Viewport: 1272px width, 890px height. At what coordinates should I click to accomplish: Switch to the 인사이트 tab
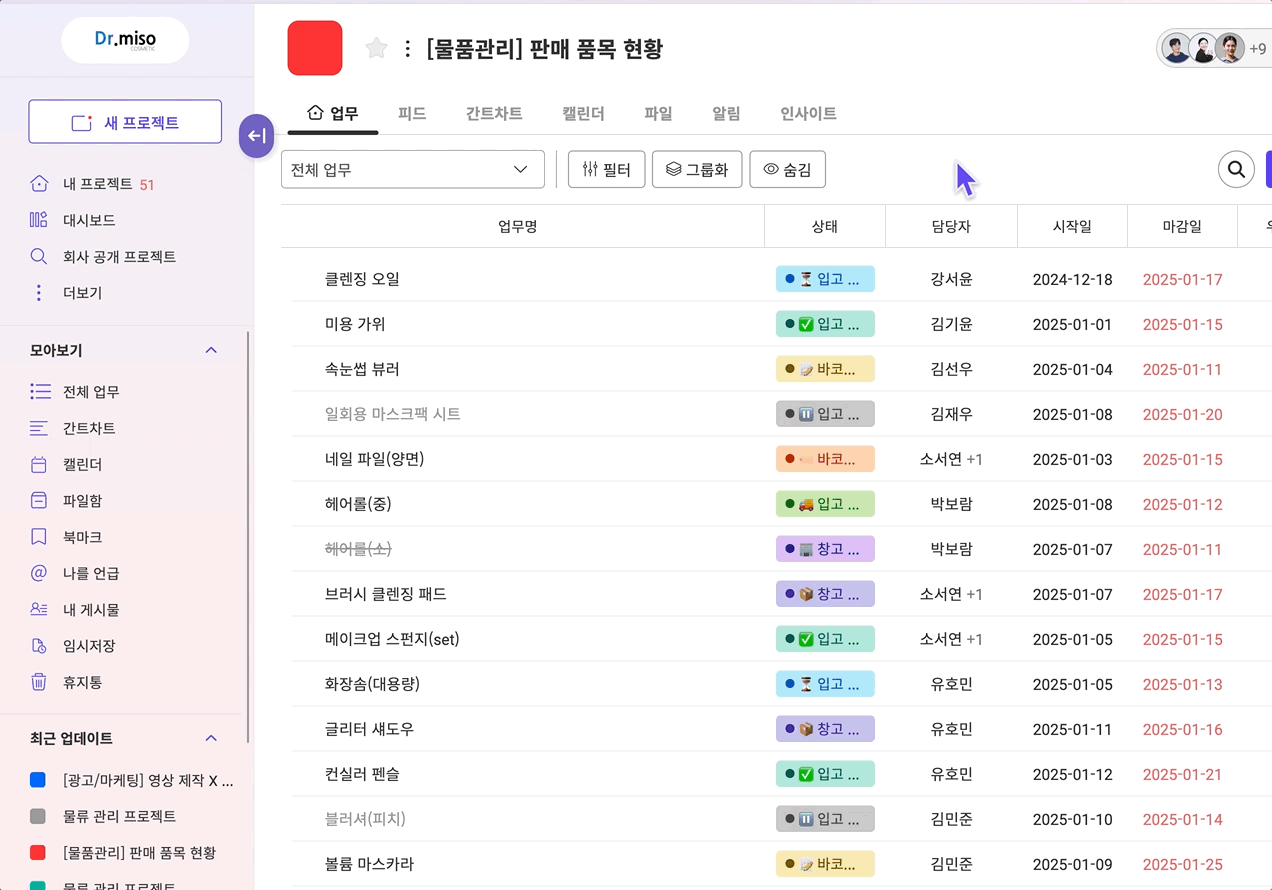808,114
